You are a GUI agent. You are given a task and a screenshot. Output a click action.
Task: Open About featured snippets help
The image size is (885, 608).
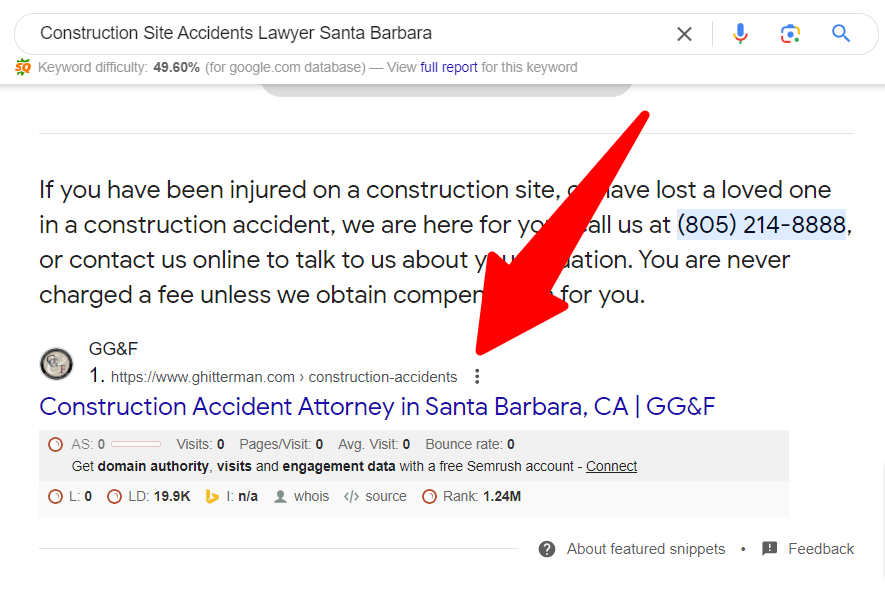[633, 549]
